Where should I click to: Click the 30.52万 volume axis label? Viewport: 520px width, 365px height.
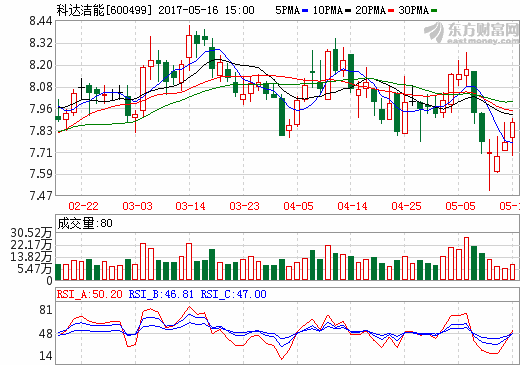point(31,233)
